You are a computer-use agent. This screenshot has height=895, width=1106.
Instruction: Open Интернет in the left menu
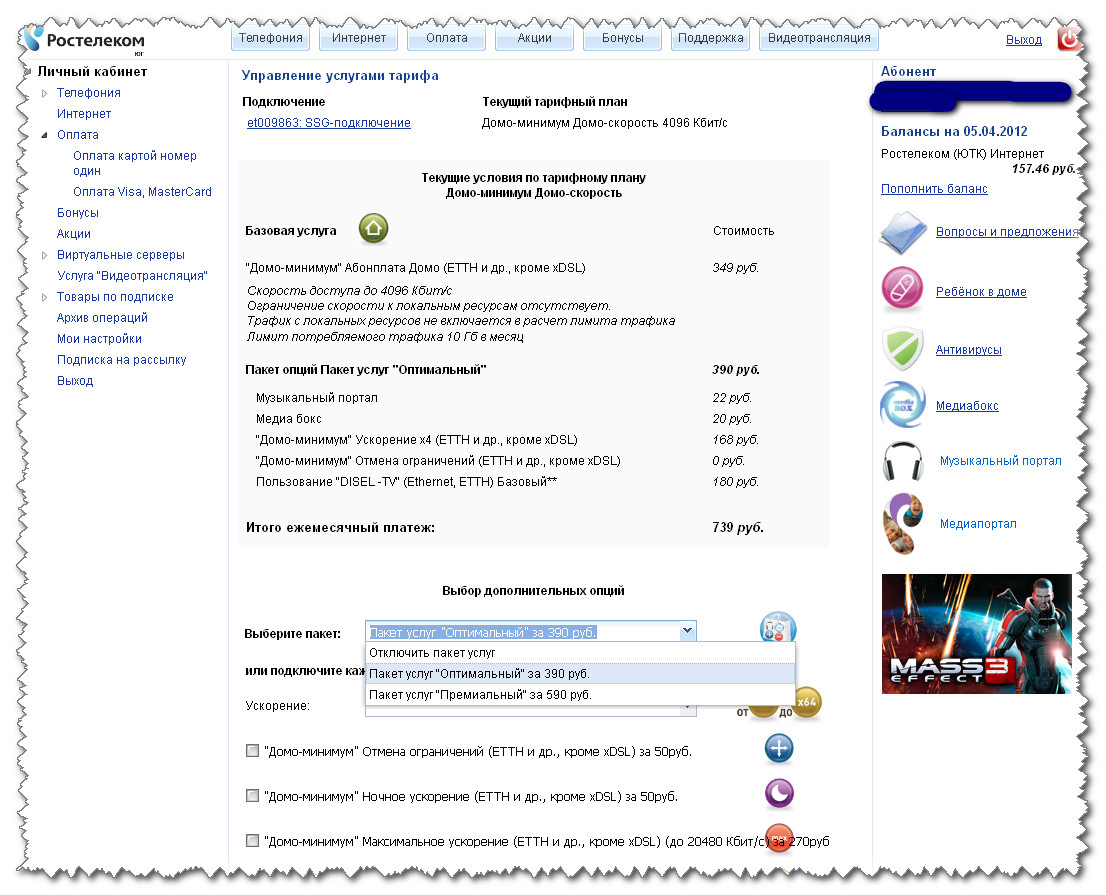coord(84,114)
